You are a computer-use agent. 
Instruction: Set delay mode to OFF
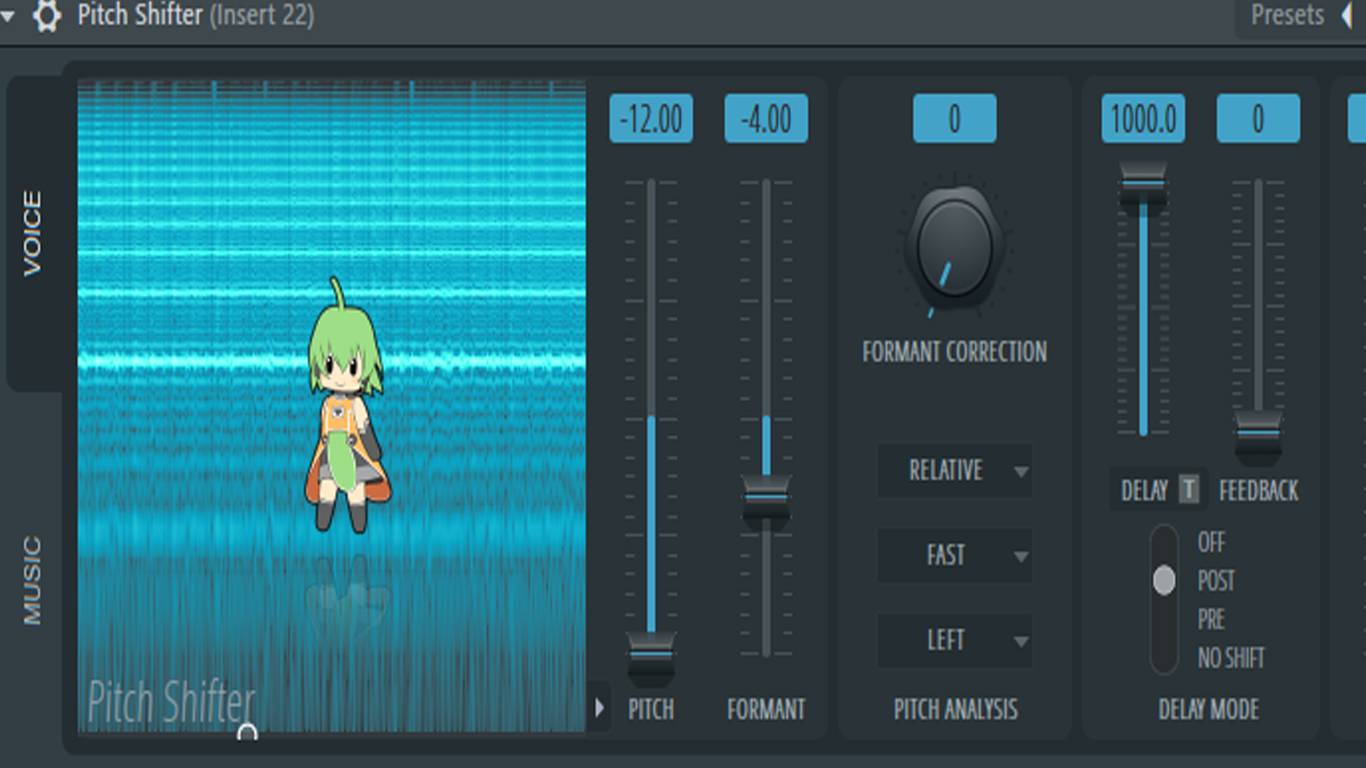[1211, 542]
